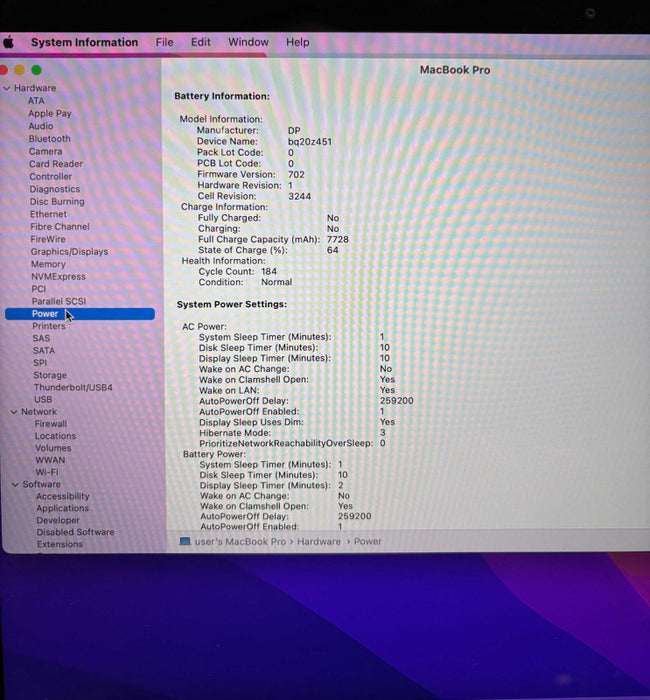Select Extensions under Software
The width and height of the screenshot is (650, 700).
60,544
